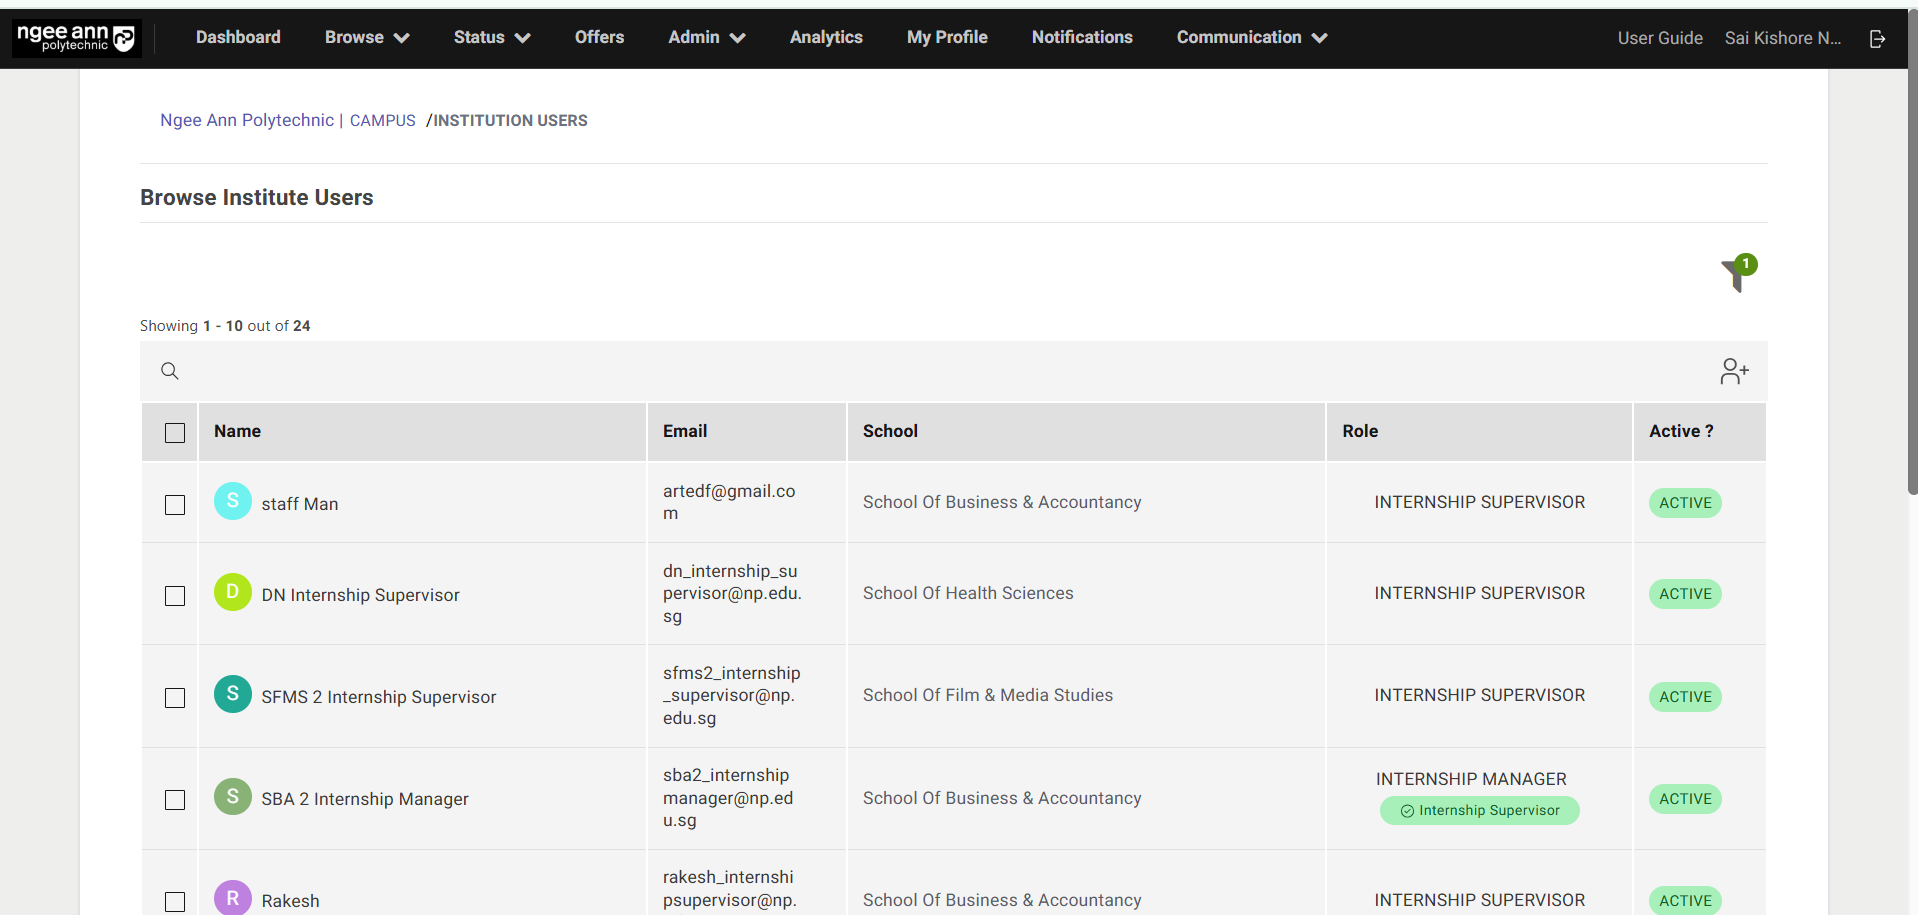This screenshot has height=915, width=1918.
Task: Click staff Man's avatar icon
Action: tap(232, 501)
